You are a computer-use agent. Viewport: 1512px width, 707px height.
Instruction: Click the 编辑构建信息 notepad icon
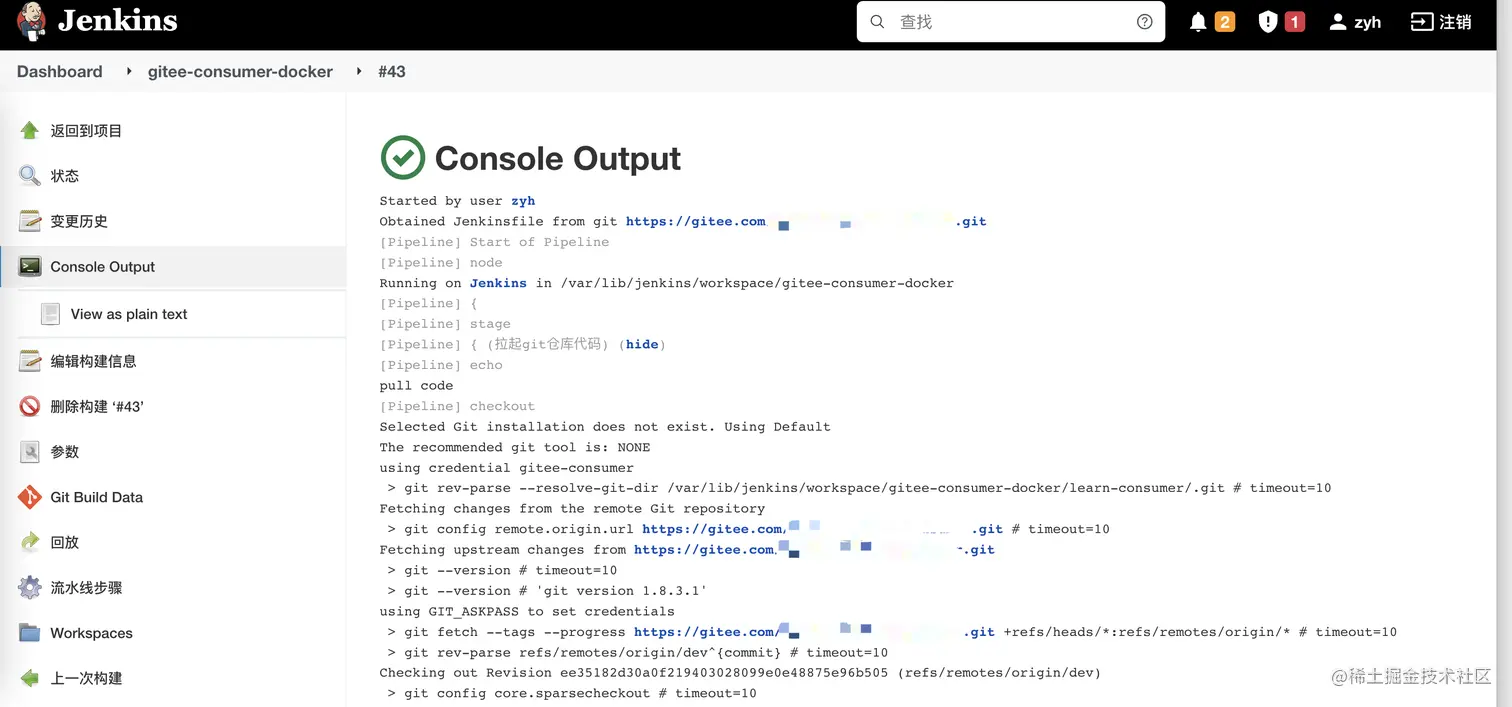pyautogui.click(x=30, y=361)
